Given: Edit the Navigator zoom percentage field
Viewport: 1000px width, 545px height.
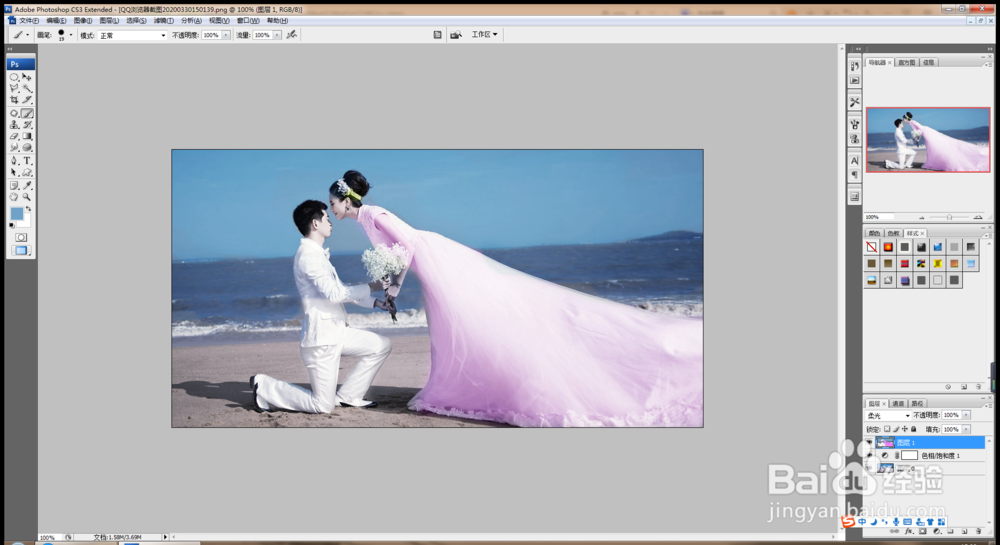Looking at the screenshot, I should (878, 217).
